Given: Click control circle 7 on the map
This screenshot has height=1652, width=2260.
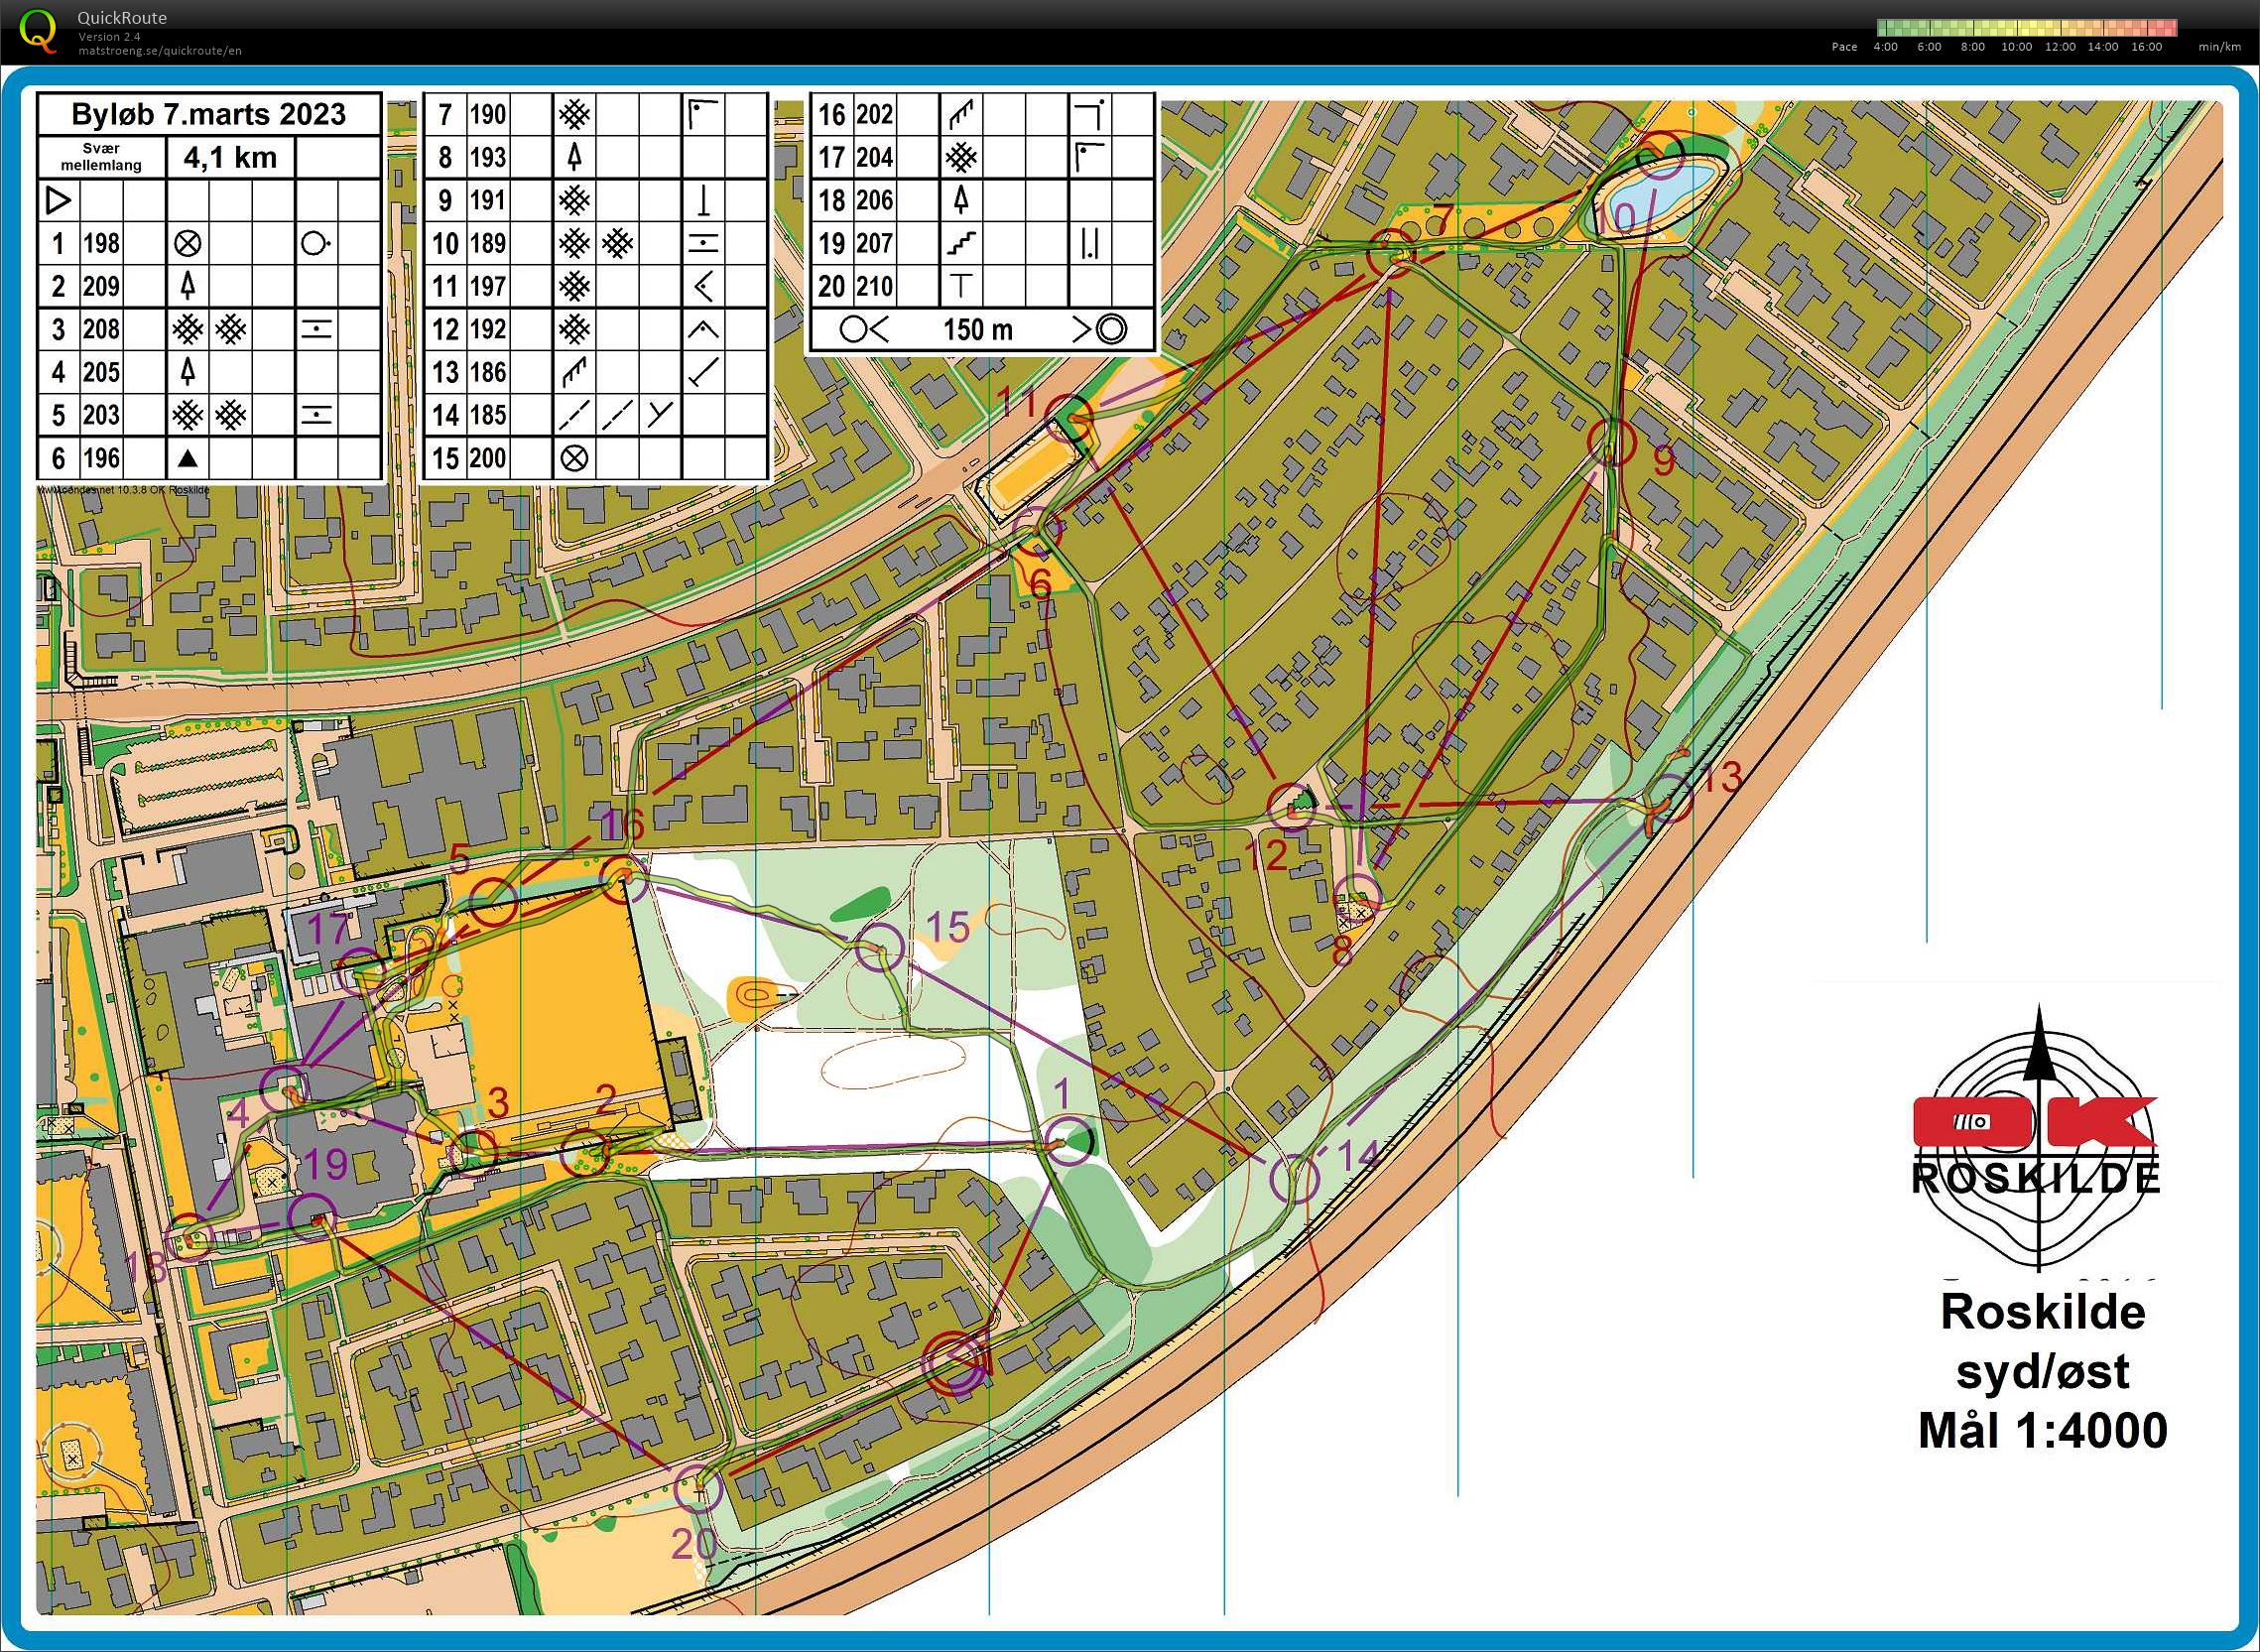Looking at the screenshot, I should tap(1392, 251).
